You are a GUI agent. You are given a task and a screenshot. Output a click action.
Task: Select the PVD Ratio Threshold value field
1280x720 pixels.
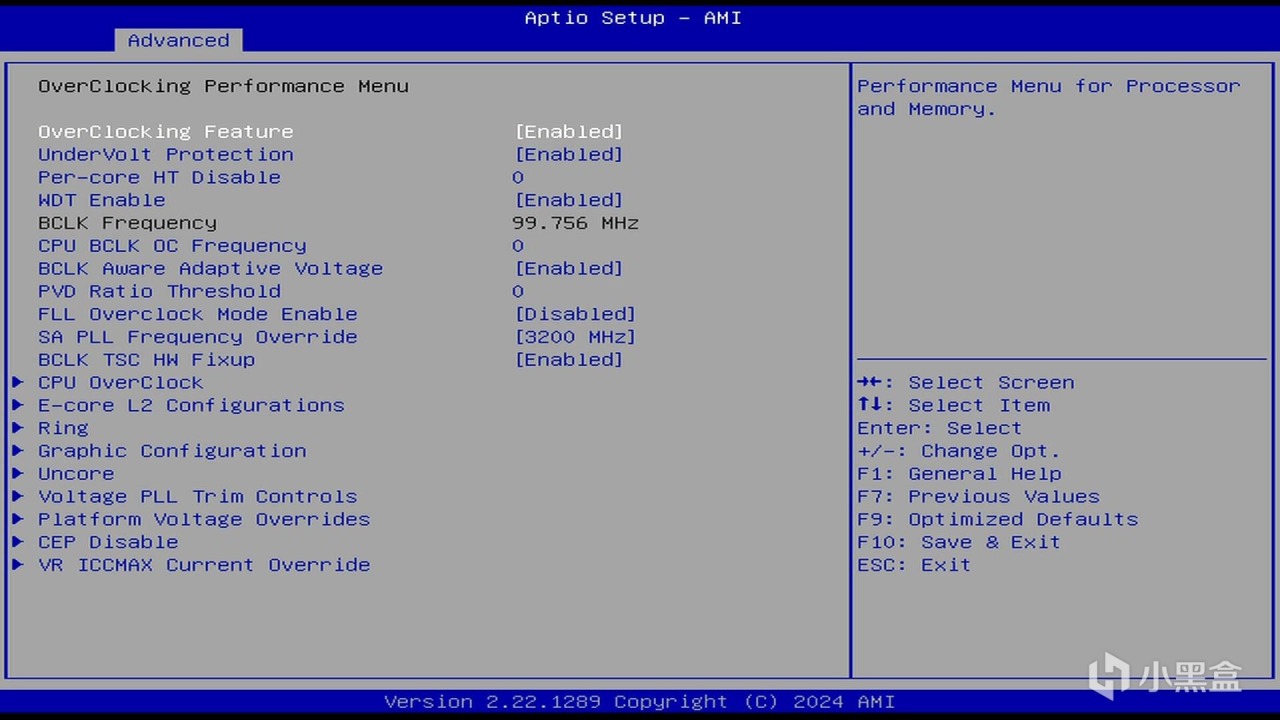518,292
